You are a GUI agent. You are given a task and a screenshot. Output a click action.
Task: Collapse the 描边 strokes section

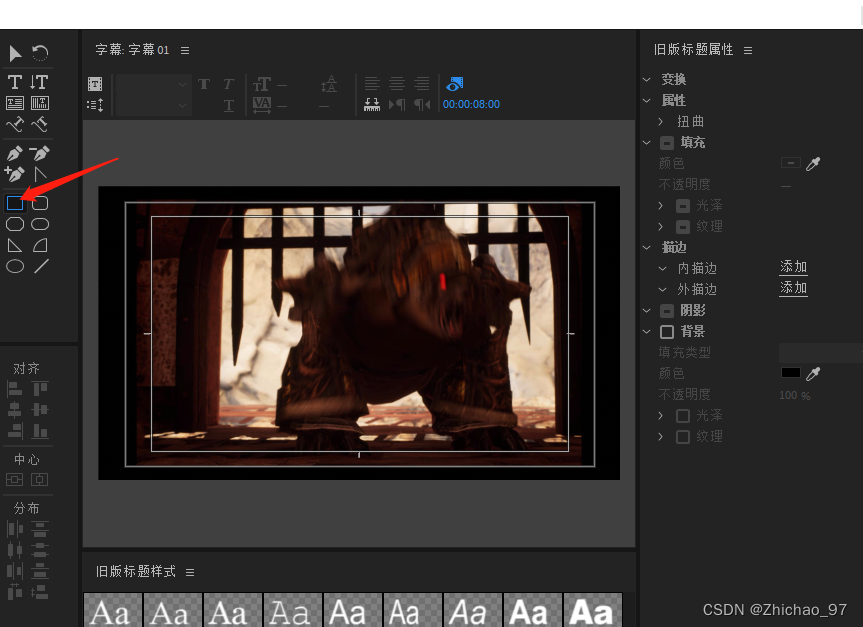click(x=647, y=248)
